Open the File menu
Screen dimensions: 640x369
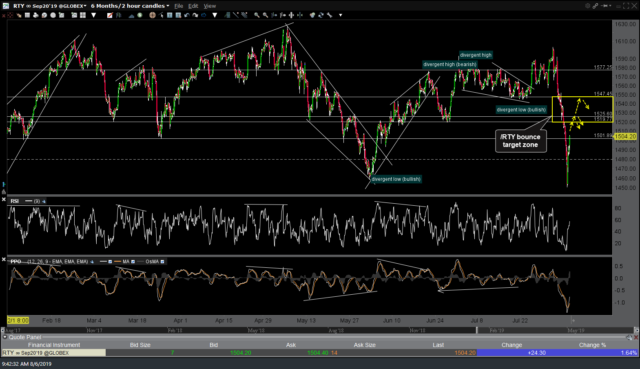pyautogui.click(x=178, y=6)
